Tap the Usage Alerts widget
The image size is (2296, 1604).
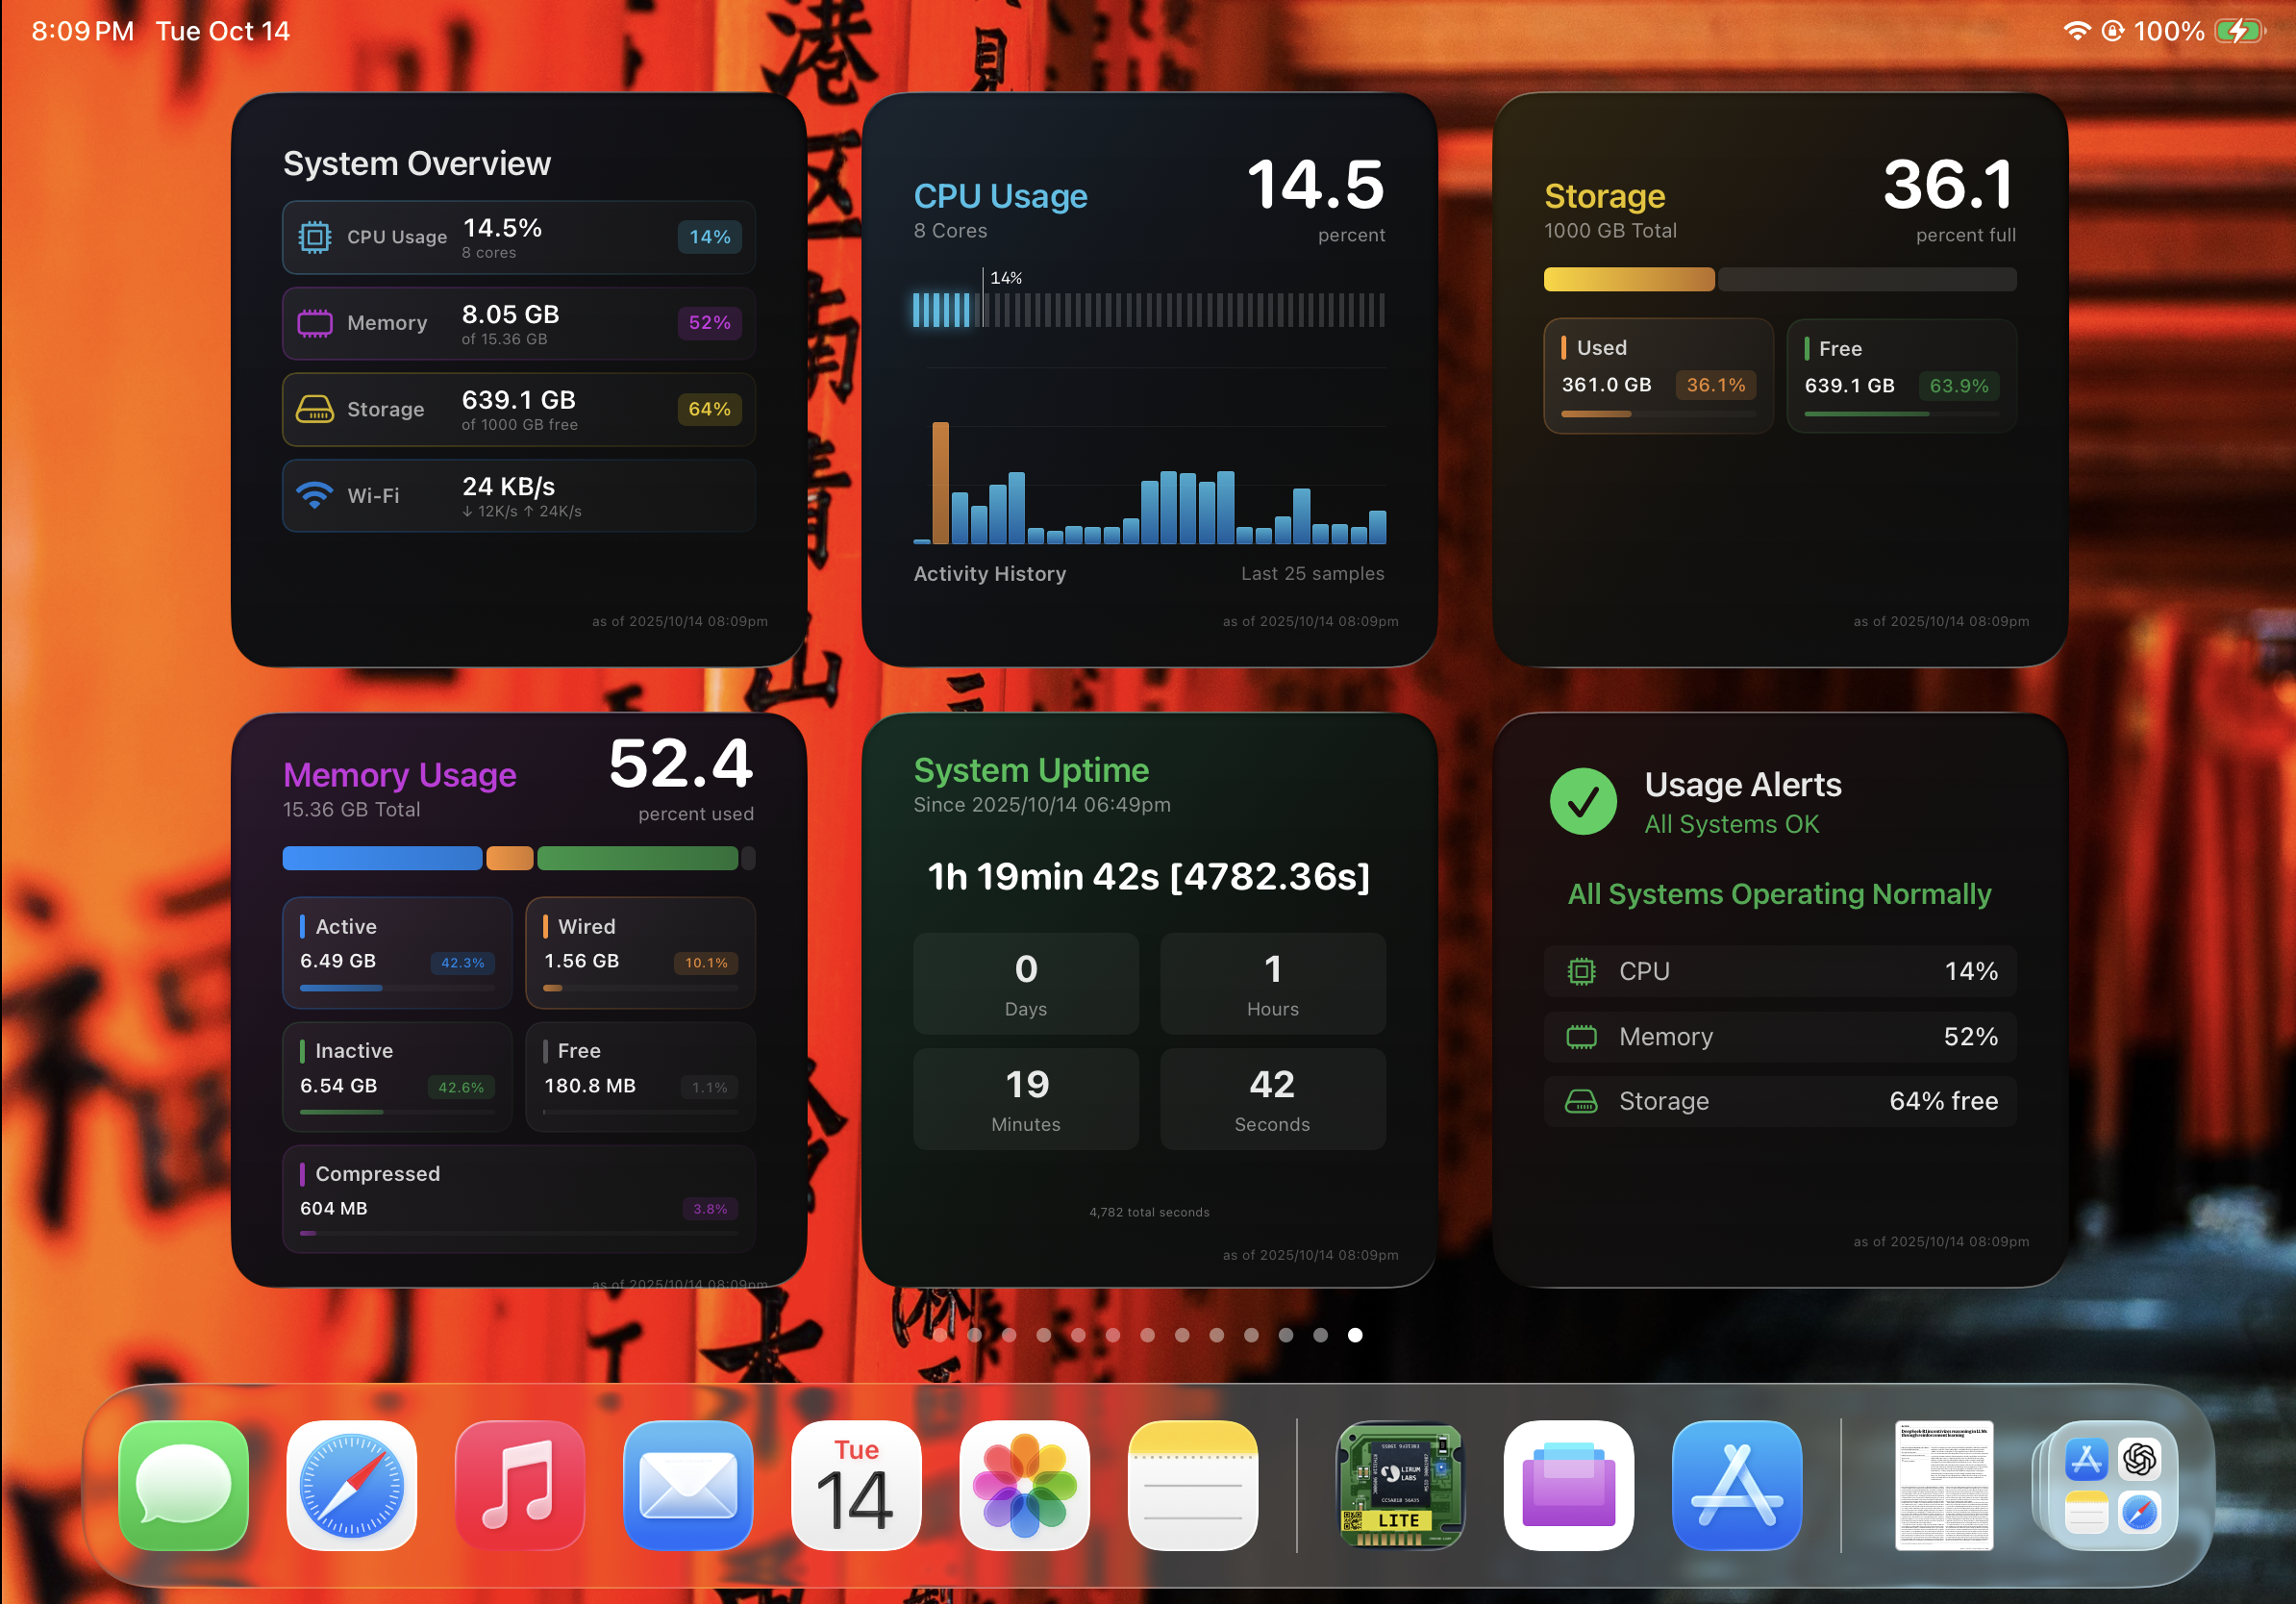pyautogui.click(x=1780, y=1000)
